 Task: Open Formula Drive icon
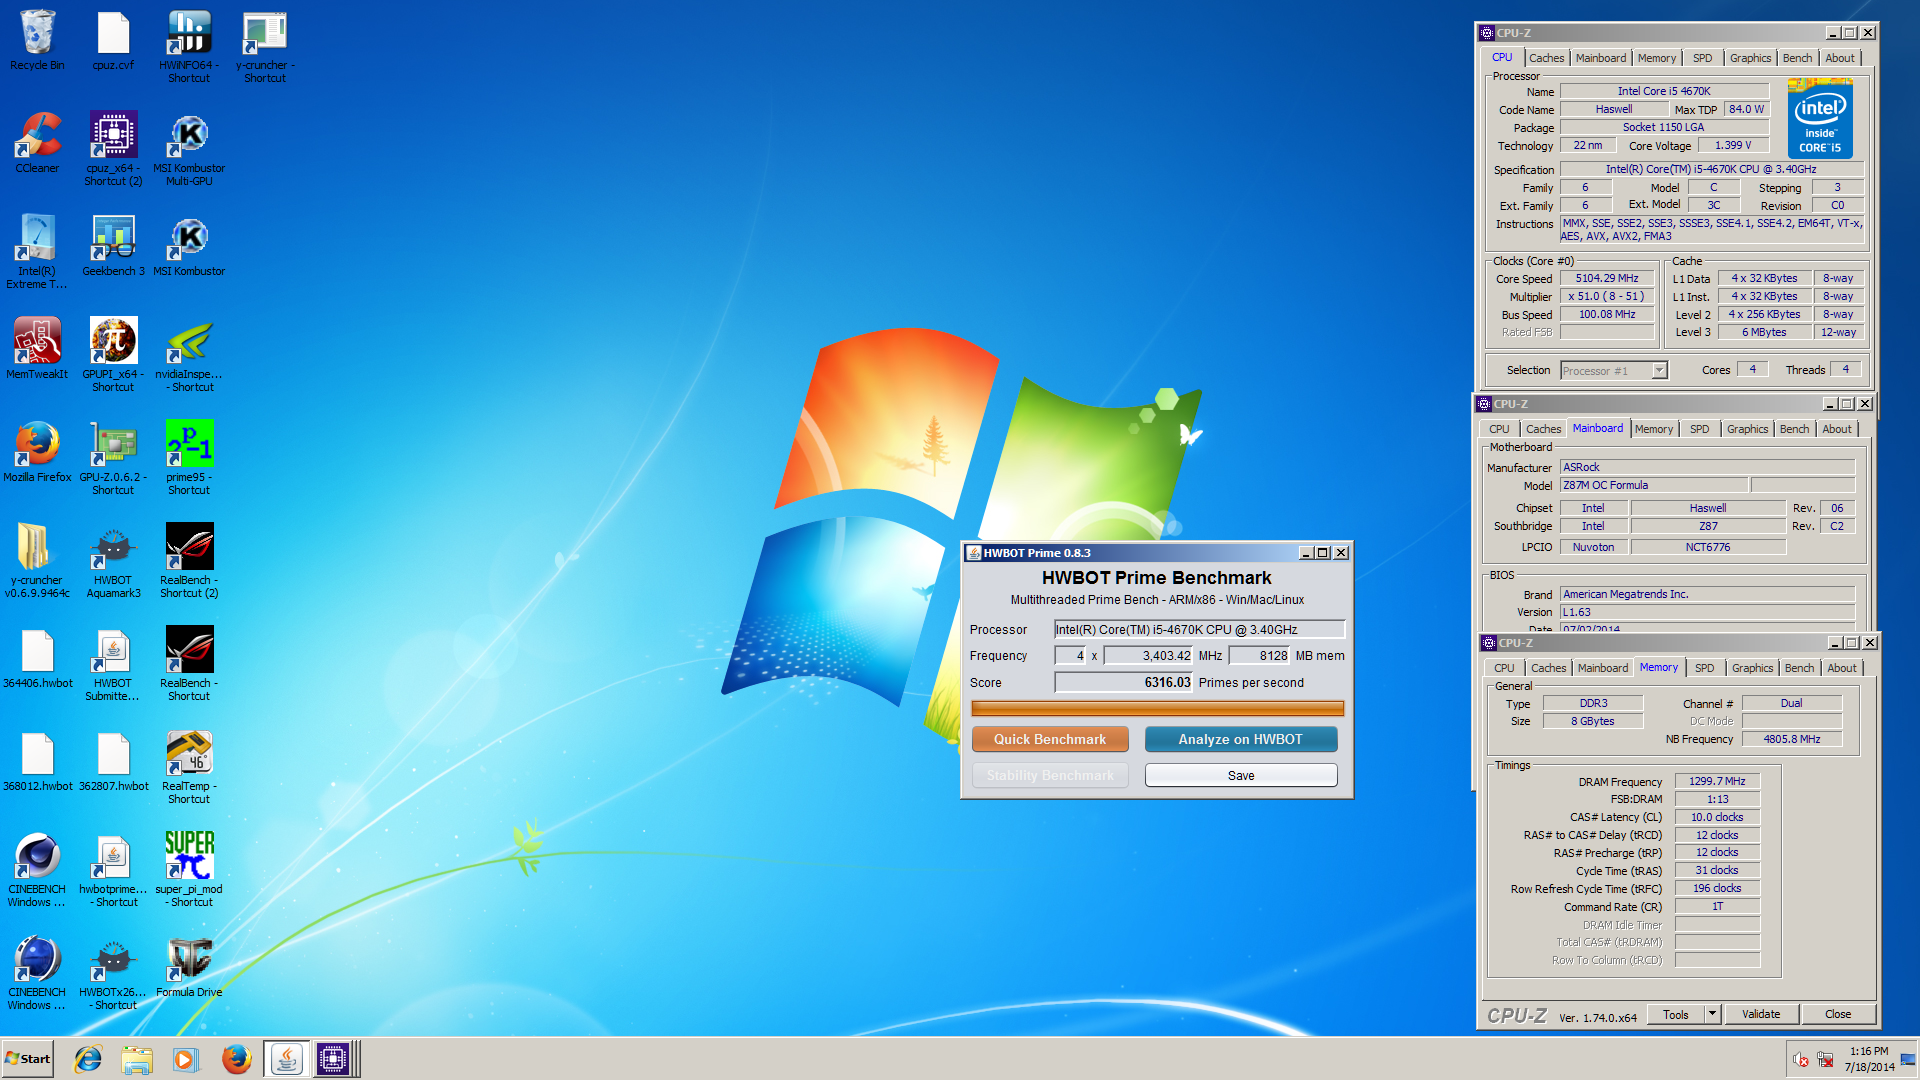[189, 967]
